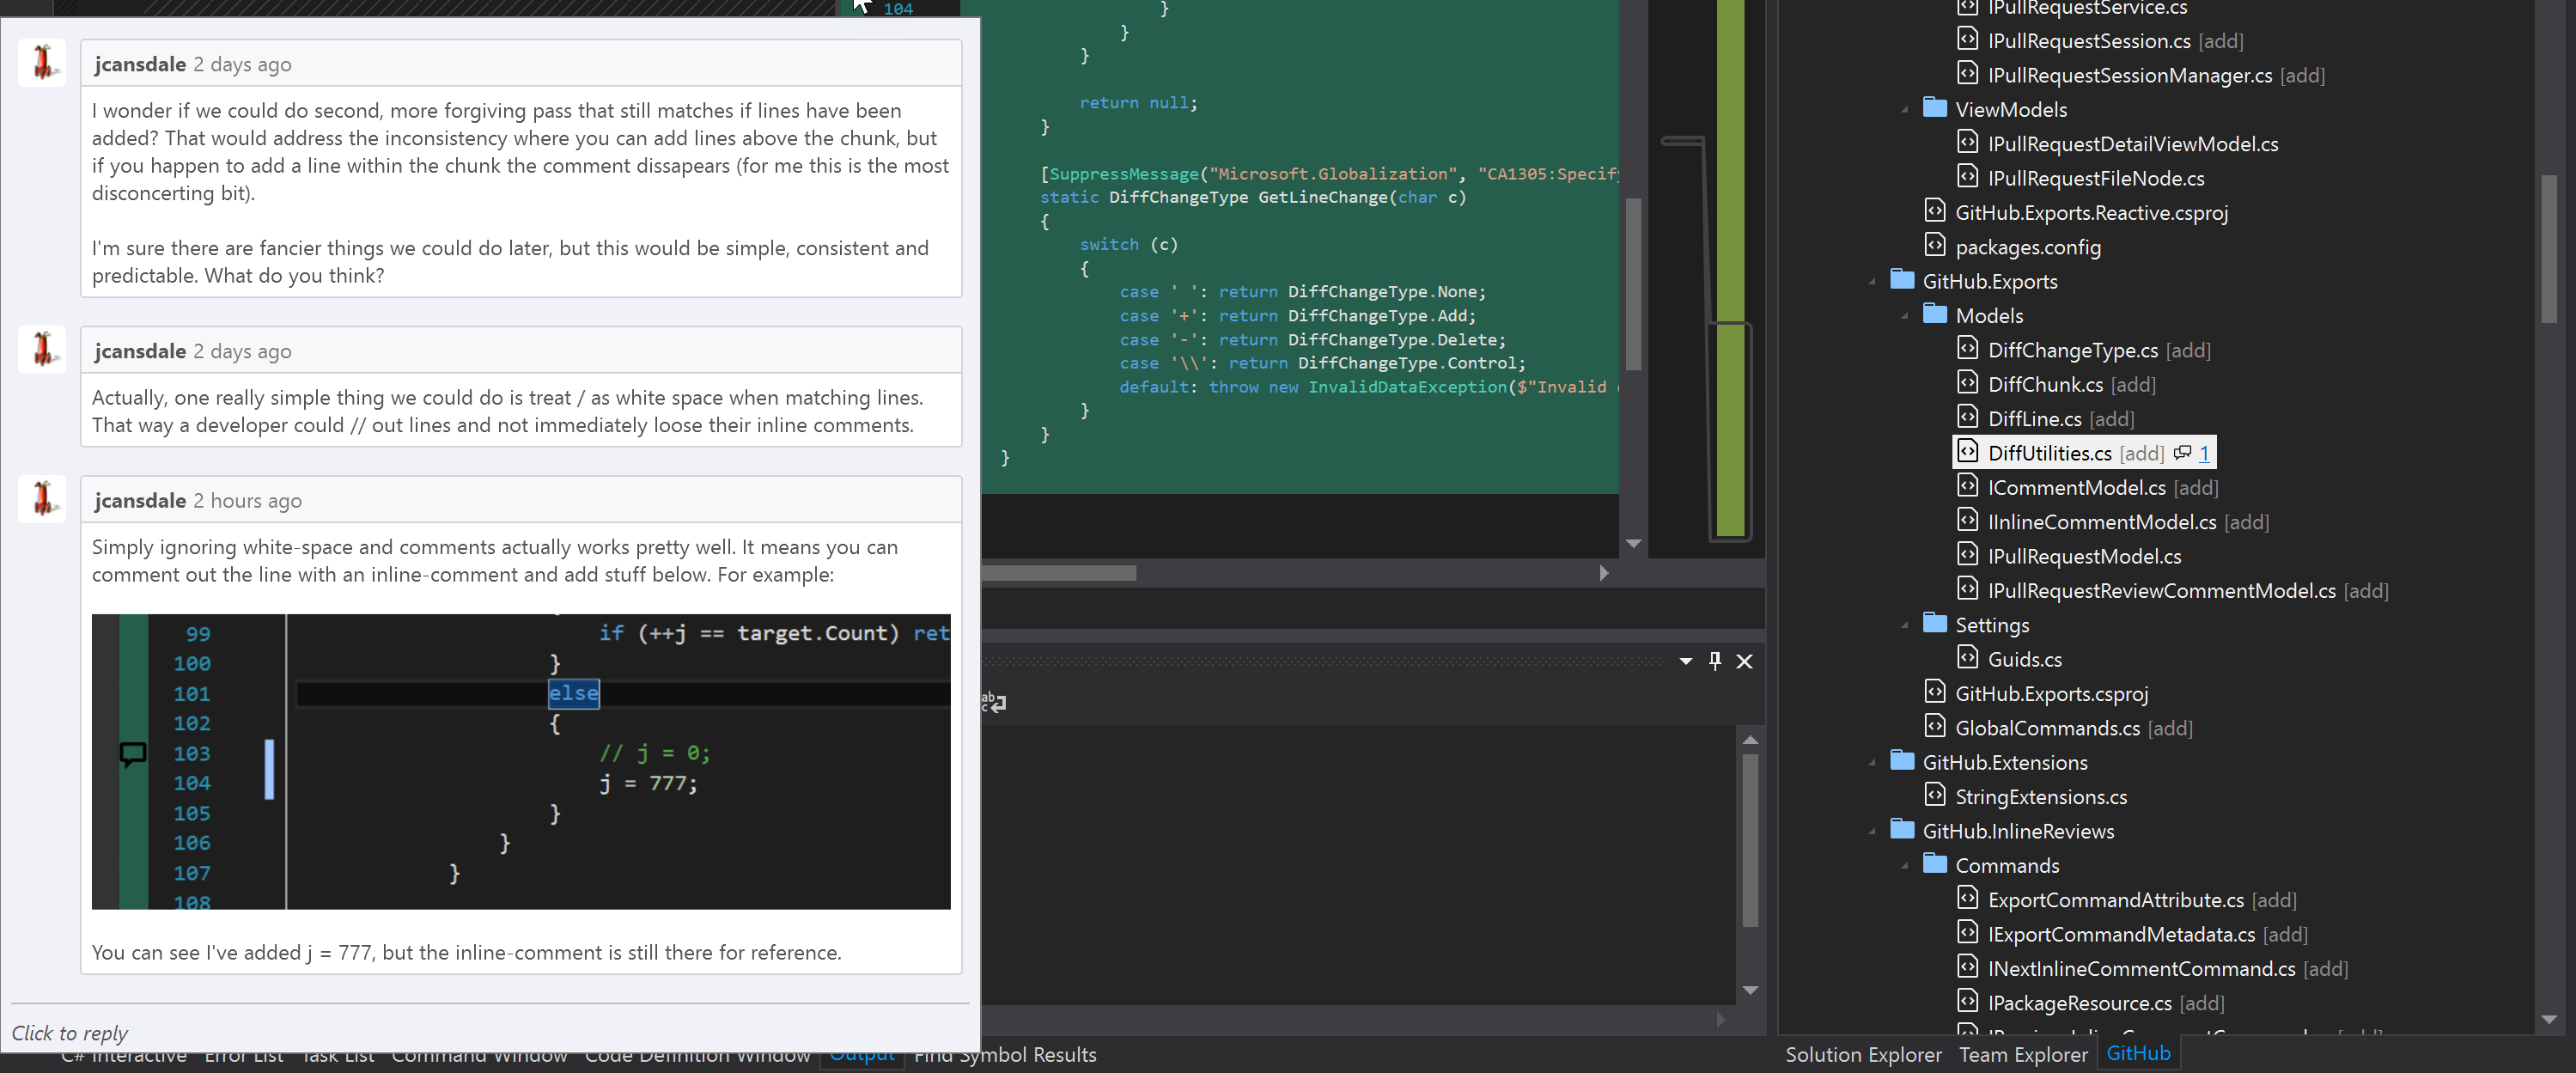This screenshot has width=2576, height=1073.
Task: Click the ViewModels folder icon
Action: 1934,108
